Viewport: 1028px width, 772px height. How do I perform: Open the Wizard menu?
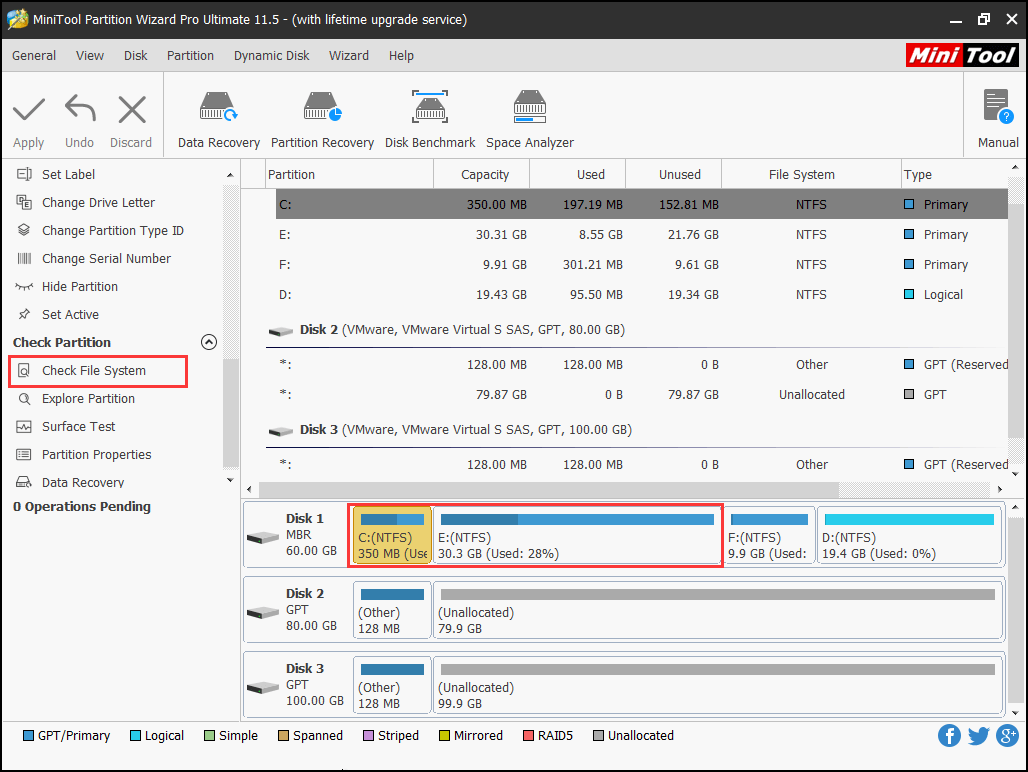click(349, 56)
